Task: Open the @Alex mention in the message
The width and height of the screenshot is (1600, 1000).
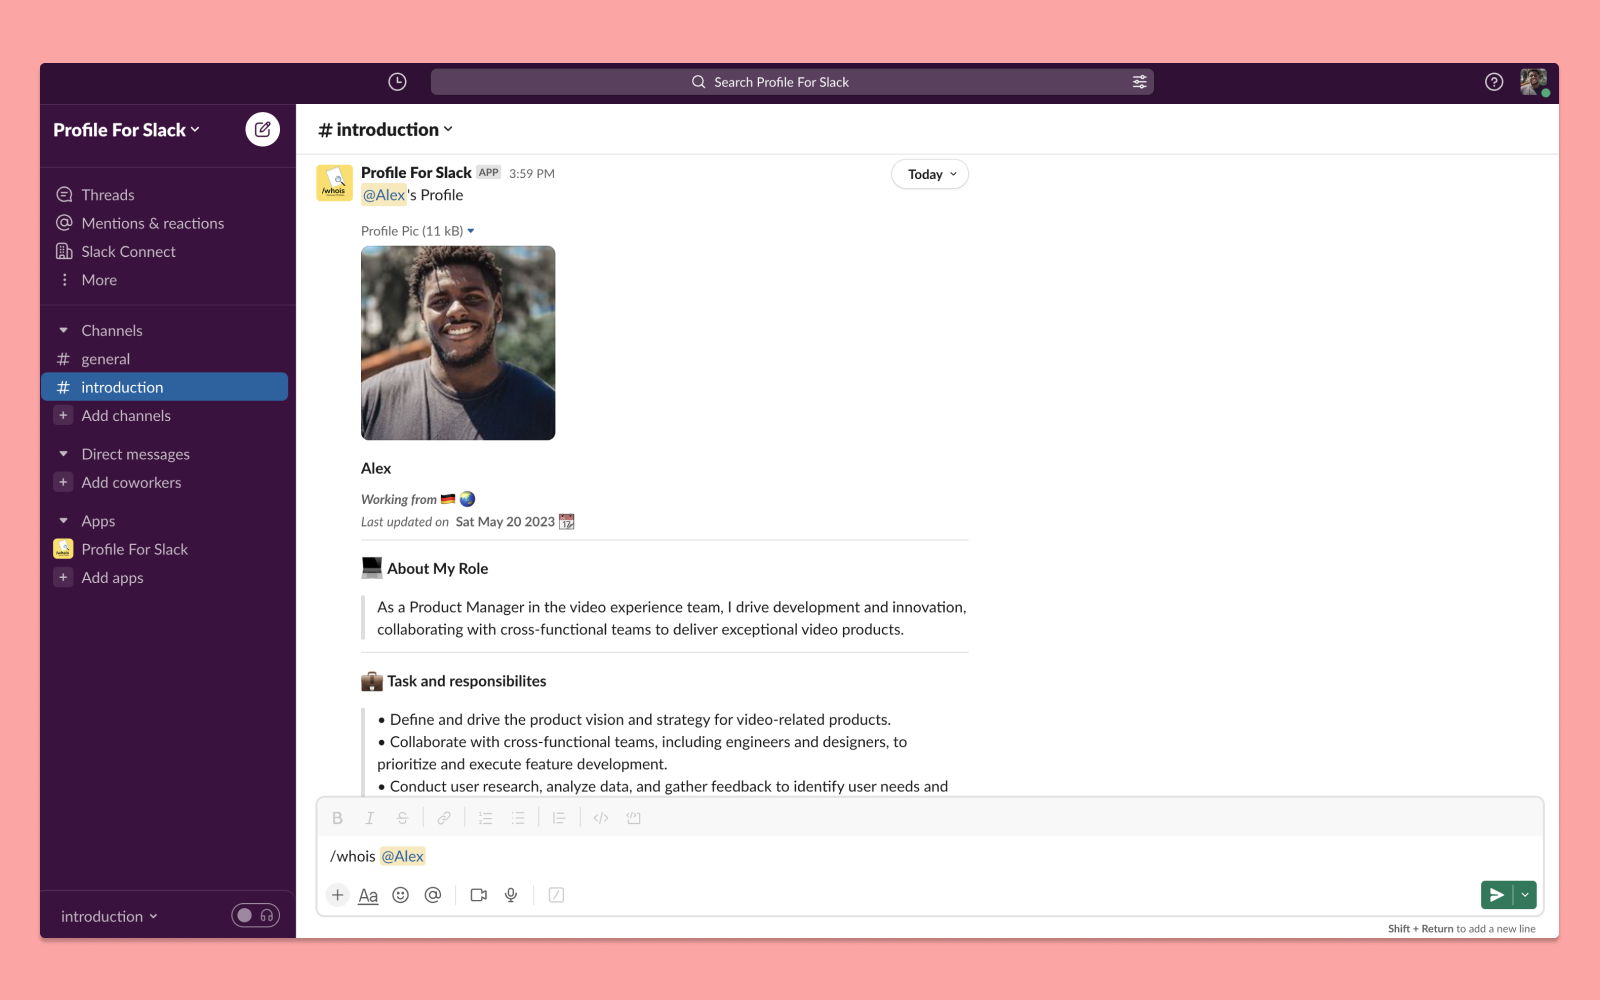Action: (x=384, y=195)
